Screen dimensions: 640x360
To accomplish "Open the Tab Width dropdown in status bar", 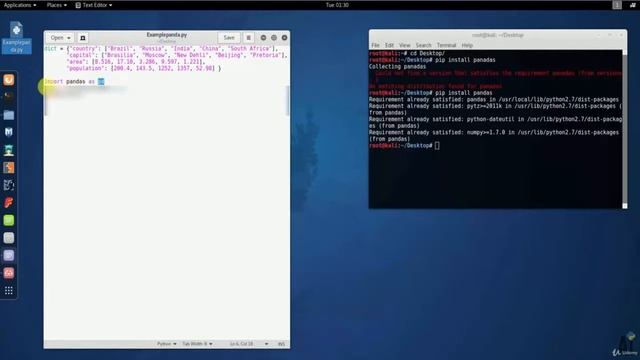I will tap(197, 344).
